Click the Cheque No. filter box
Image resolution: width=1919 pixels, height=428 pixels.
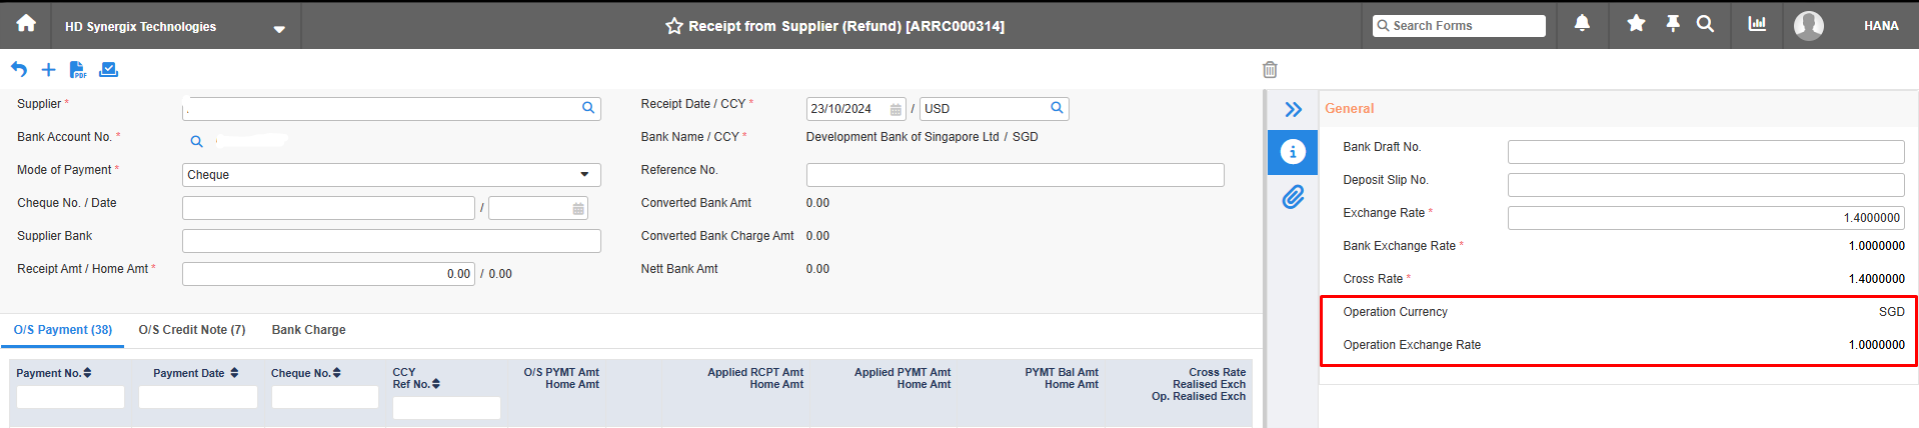coord(325,397)
